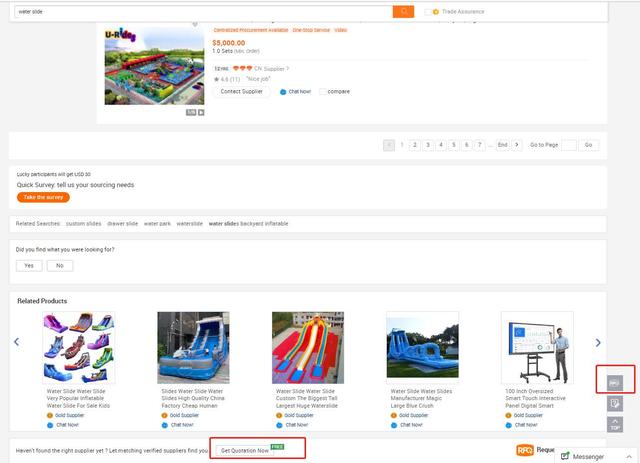Open the Centralized Procurement Available link
The image size is (640, 463).
pyautogui.click(x=251, y=30)
